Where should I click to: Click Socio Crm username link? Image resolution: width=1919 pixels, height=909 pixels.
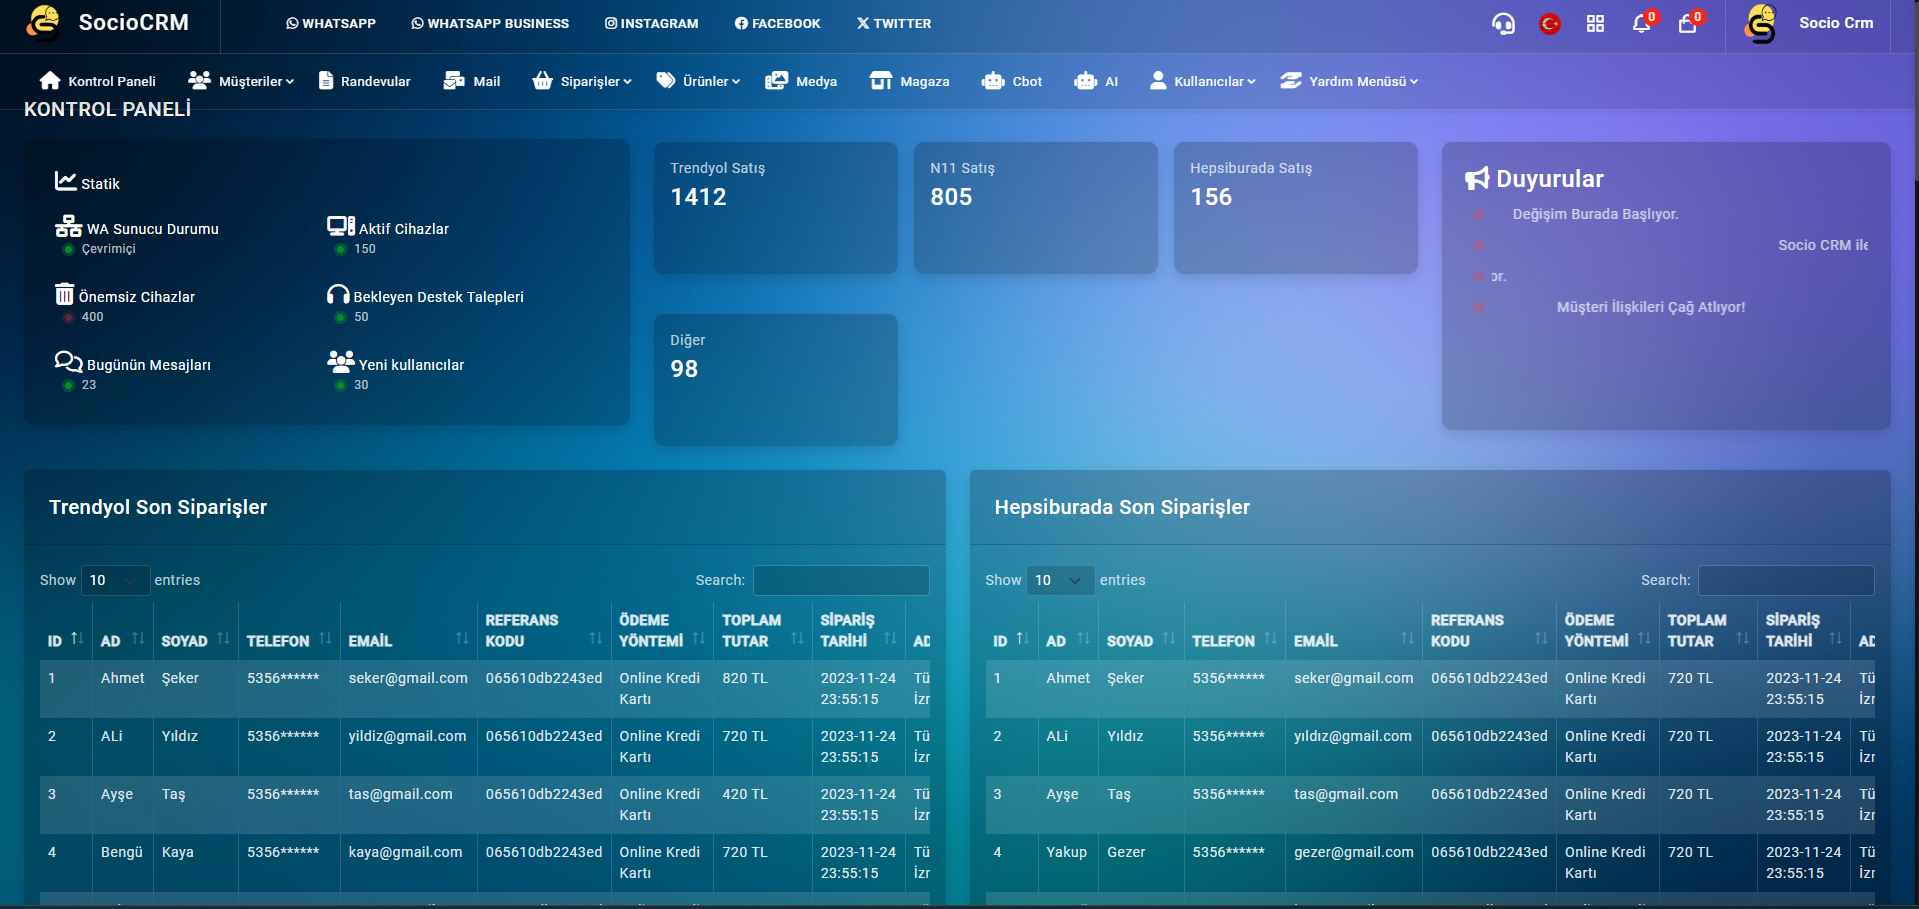tap(1836, 23)
